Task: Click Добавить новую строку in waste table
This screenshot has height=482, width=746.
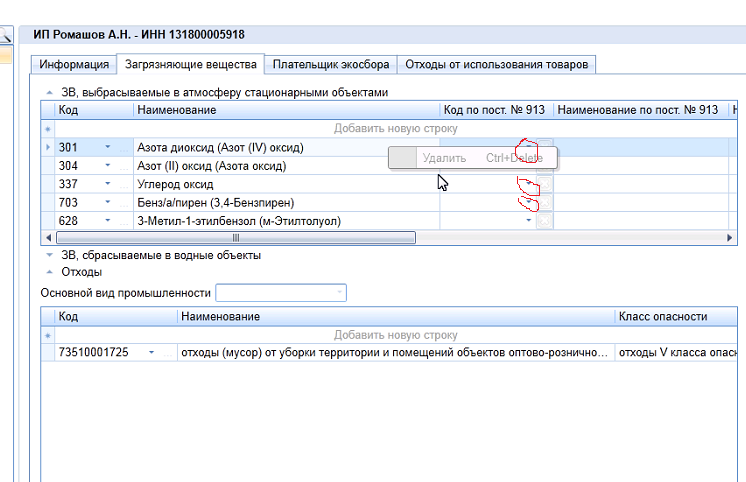Action: 396,335
